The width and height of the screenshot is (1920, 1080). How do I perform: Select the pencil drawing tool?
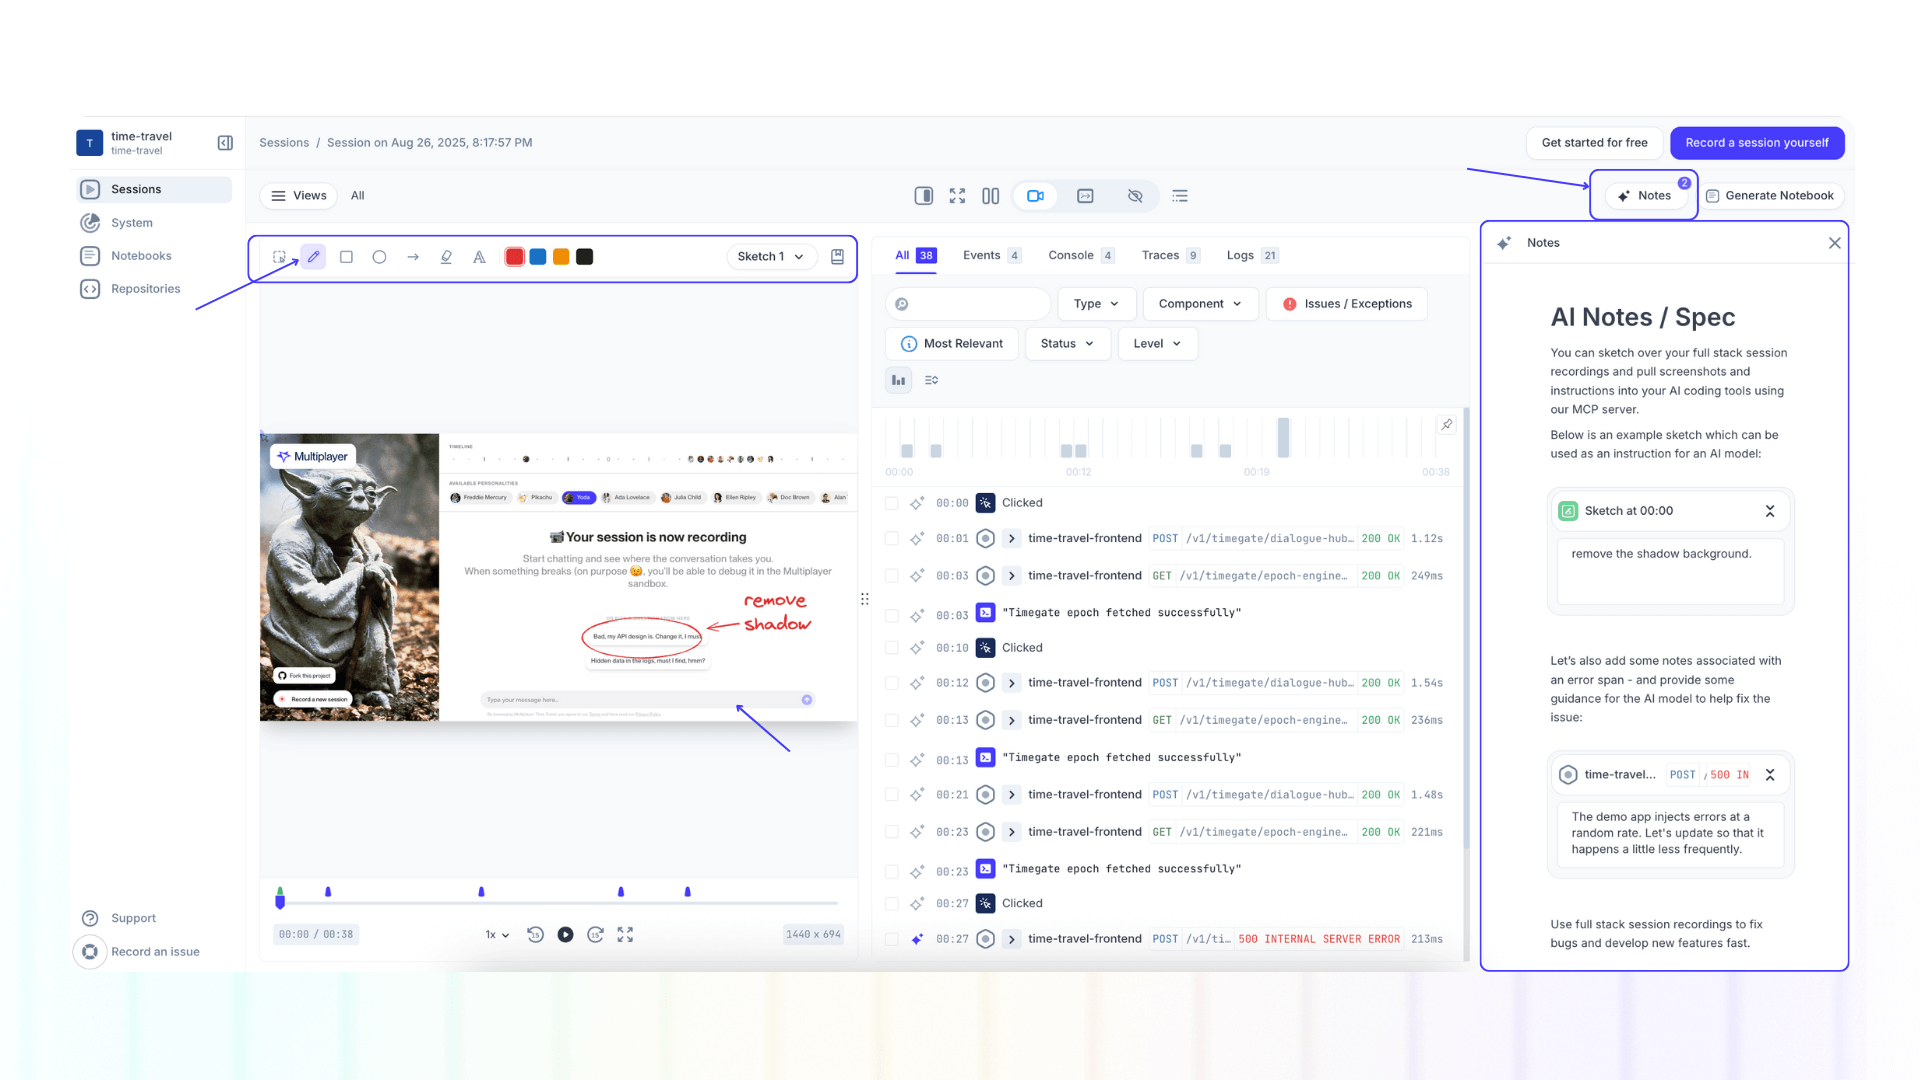(x=313, y=257)
